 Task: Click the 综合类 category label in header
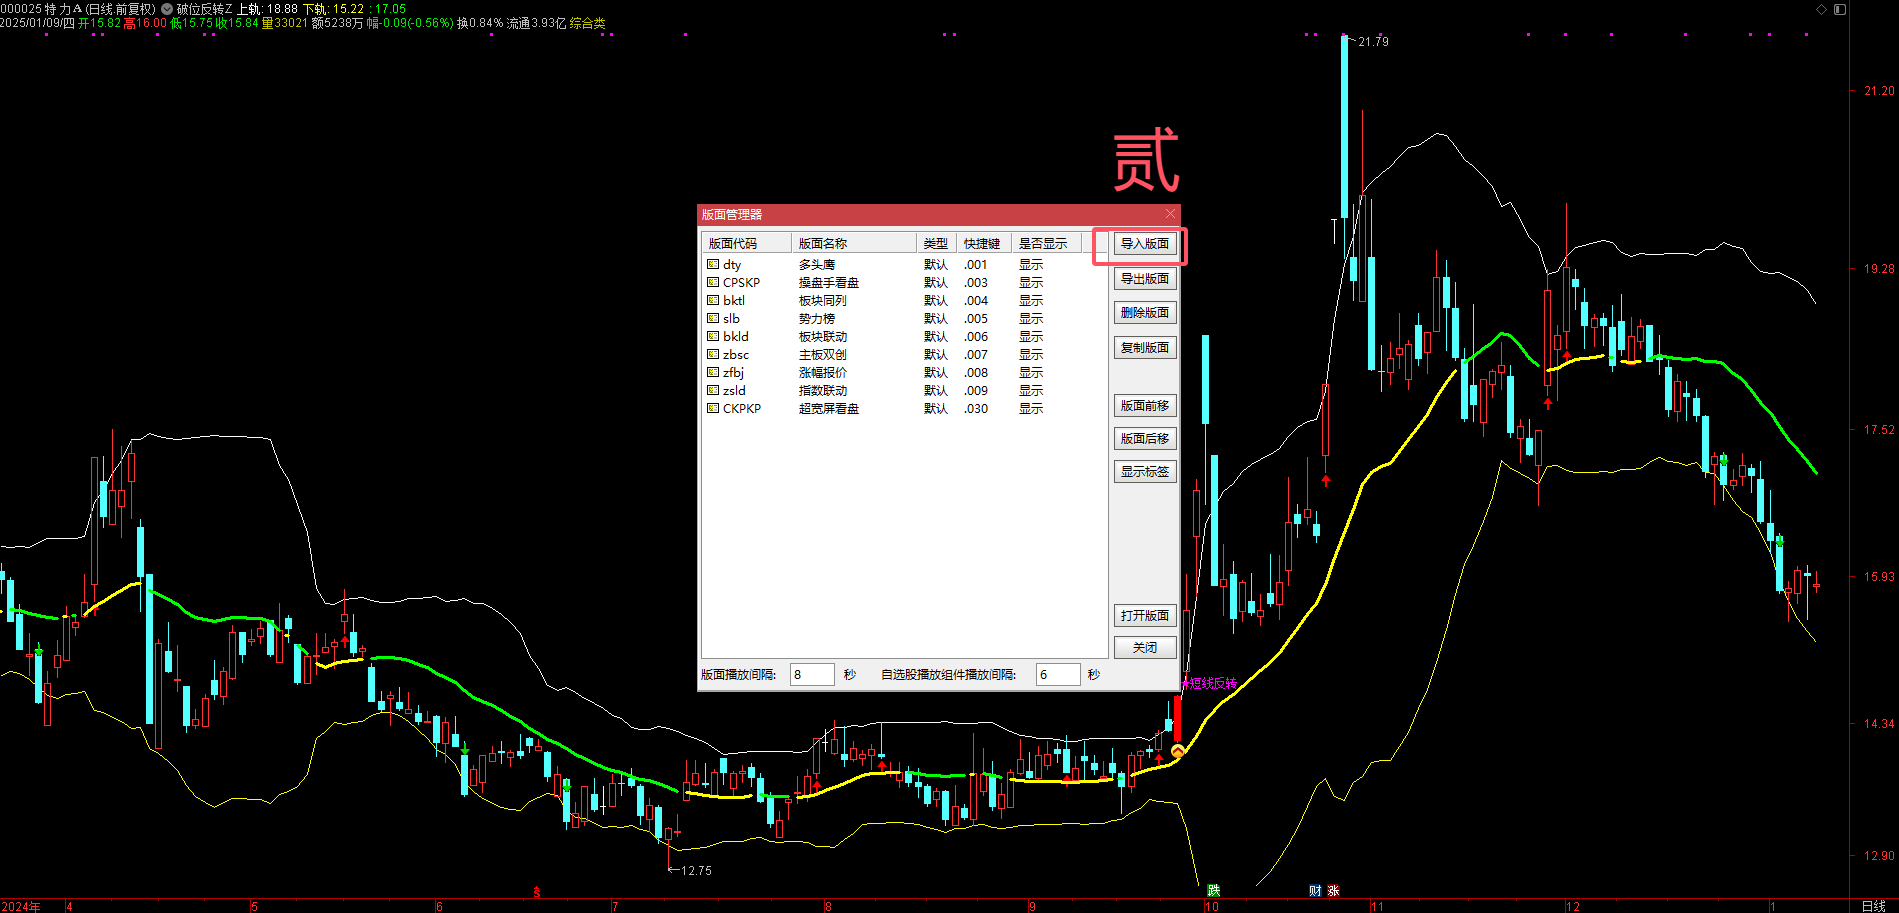tap(588, 23)
